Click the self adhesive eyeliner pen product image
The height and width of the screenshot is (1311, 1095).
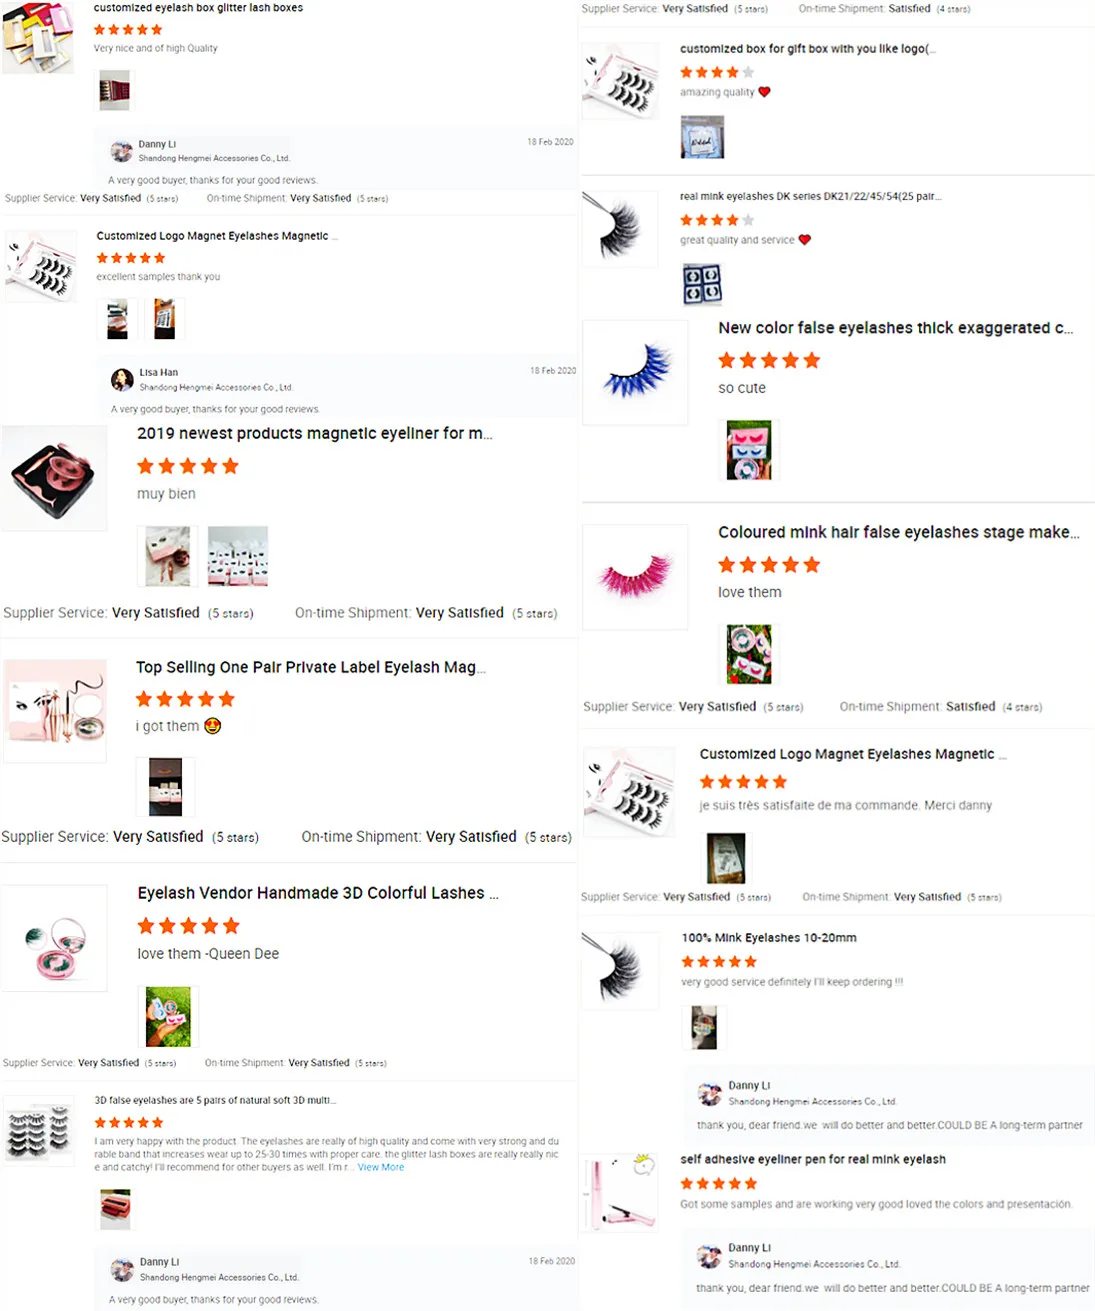click(620, 1191)
